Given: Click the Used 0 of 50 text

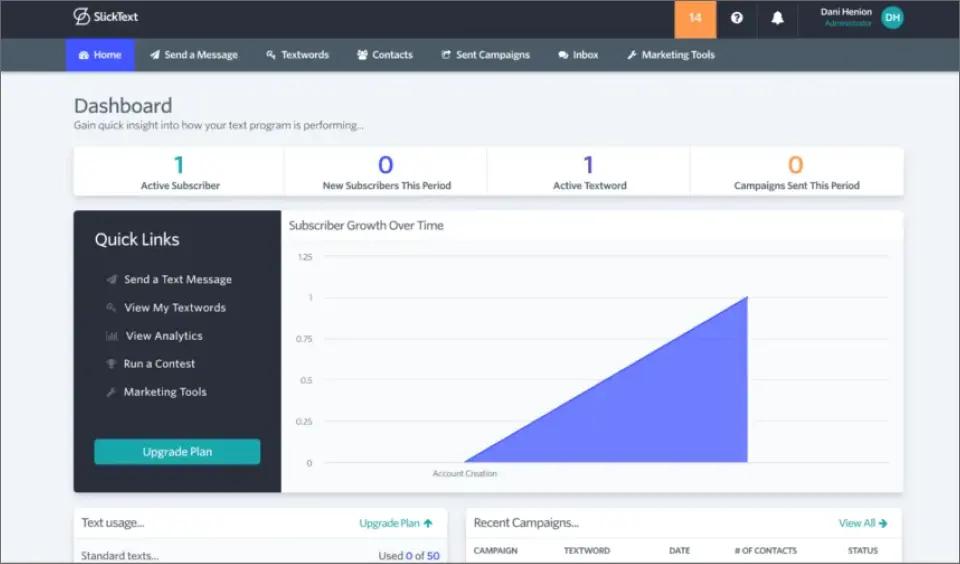Looking at the screenshot, I should pos(409,556).
